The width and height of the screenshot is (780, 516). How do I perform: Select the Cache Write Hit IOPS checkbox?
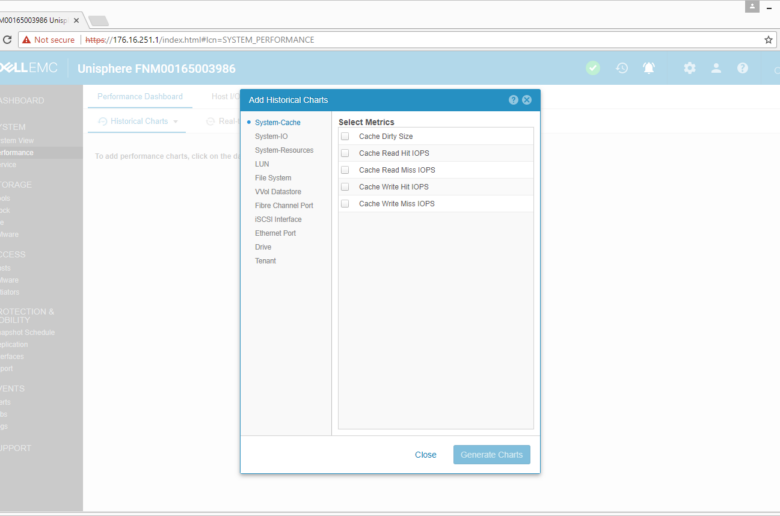(x=345, y=187)
